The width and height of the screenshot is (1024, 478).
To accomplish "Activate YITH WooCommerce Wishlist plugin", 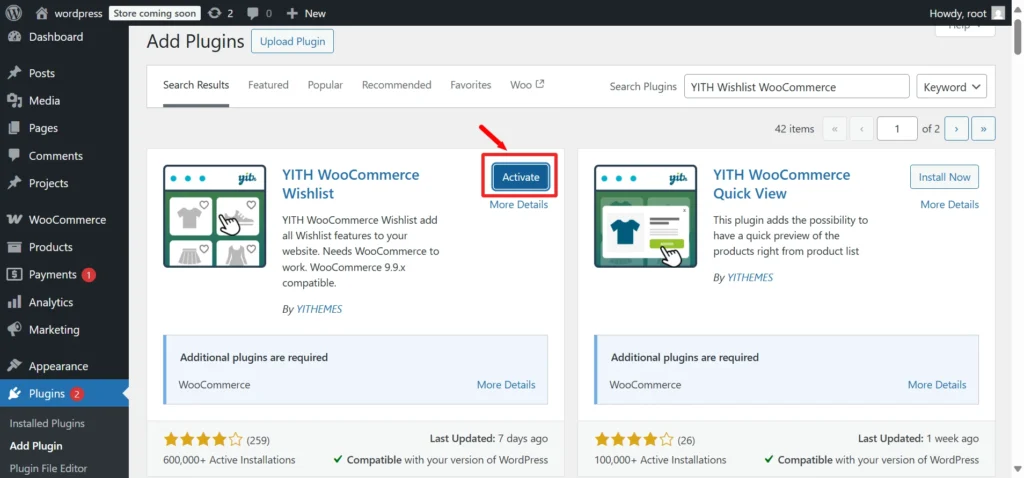I will pos(520,177).
